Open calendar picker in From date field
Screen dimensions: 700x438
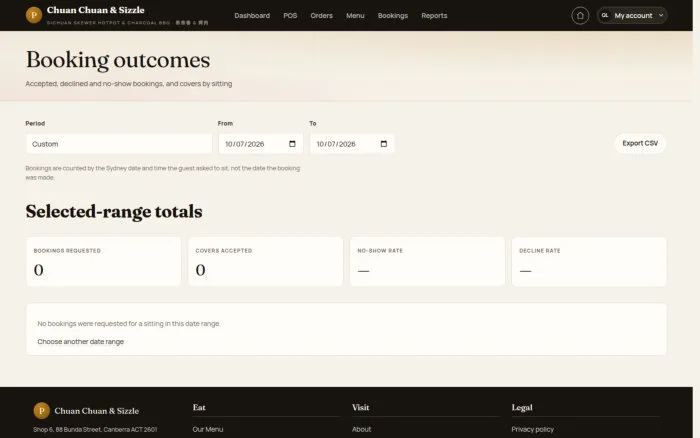pos(292,144)
